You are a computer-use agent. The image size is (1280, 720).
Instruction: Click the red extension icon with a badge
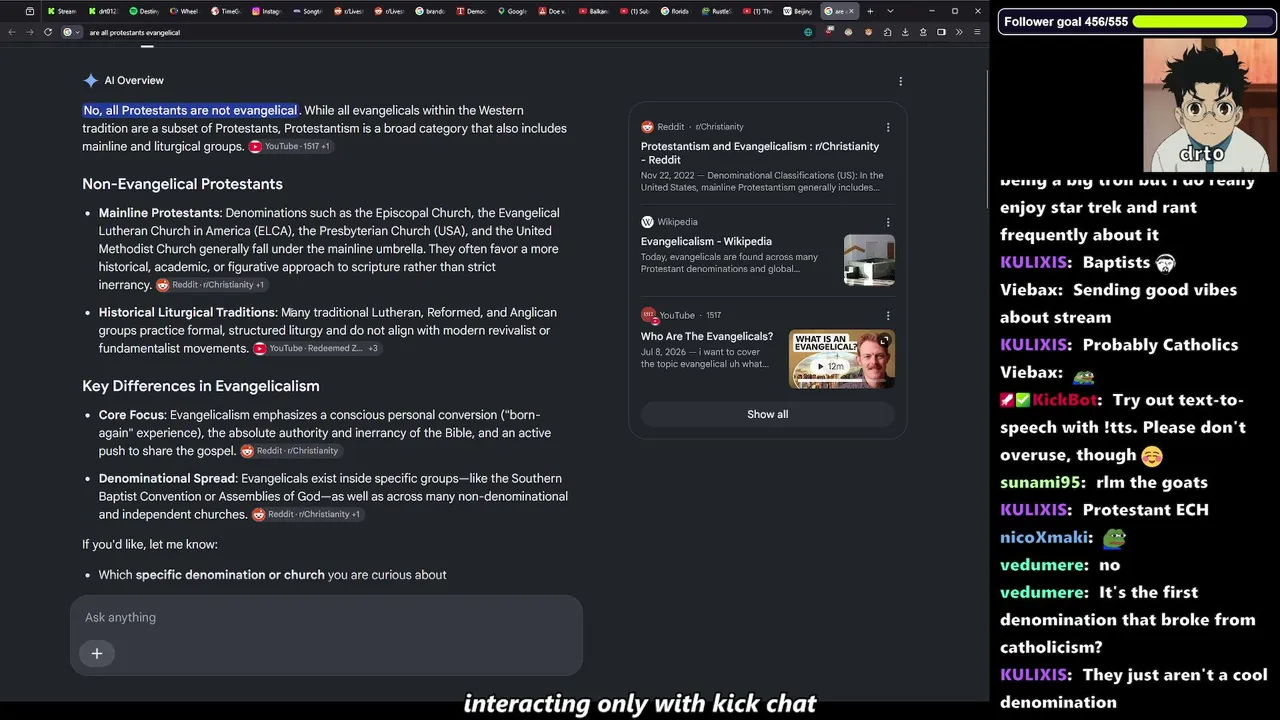coord(830,32)
